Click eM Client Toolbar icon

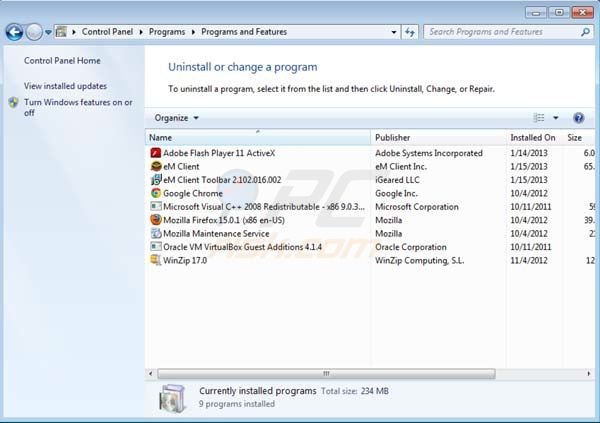click(x=156, y=180)
